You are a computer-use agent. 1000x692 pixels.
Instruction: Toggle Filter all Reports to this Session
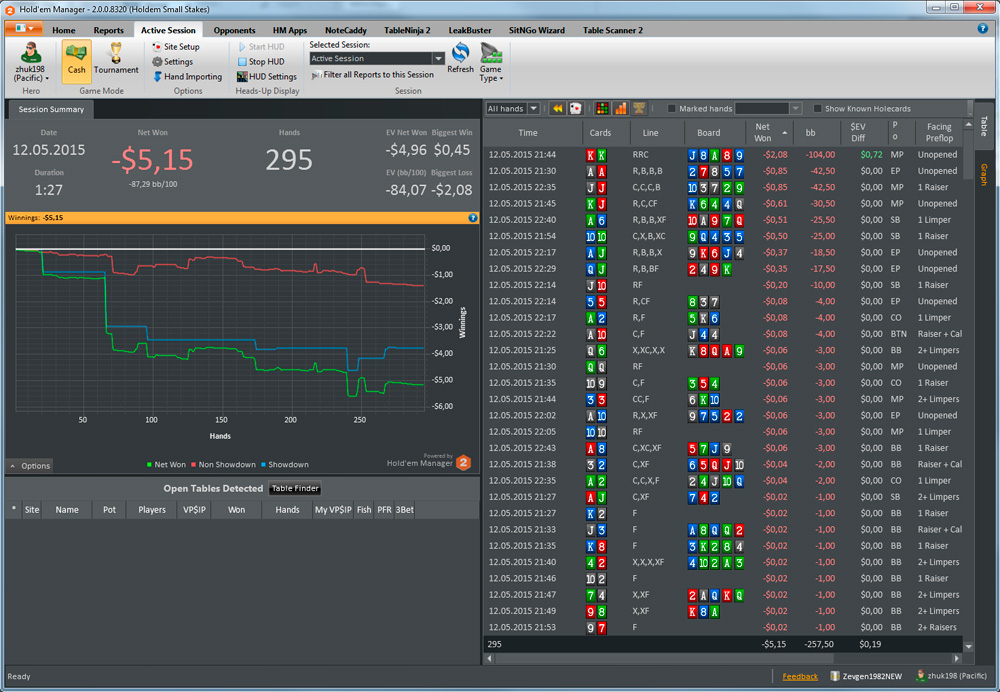(372, 75)
